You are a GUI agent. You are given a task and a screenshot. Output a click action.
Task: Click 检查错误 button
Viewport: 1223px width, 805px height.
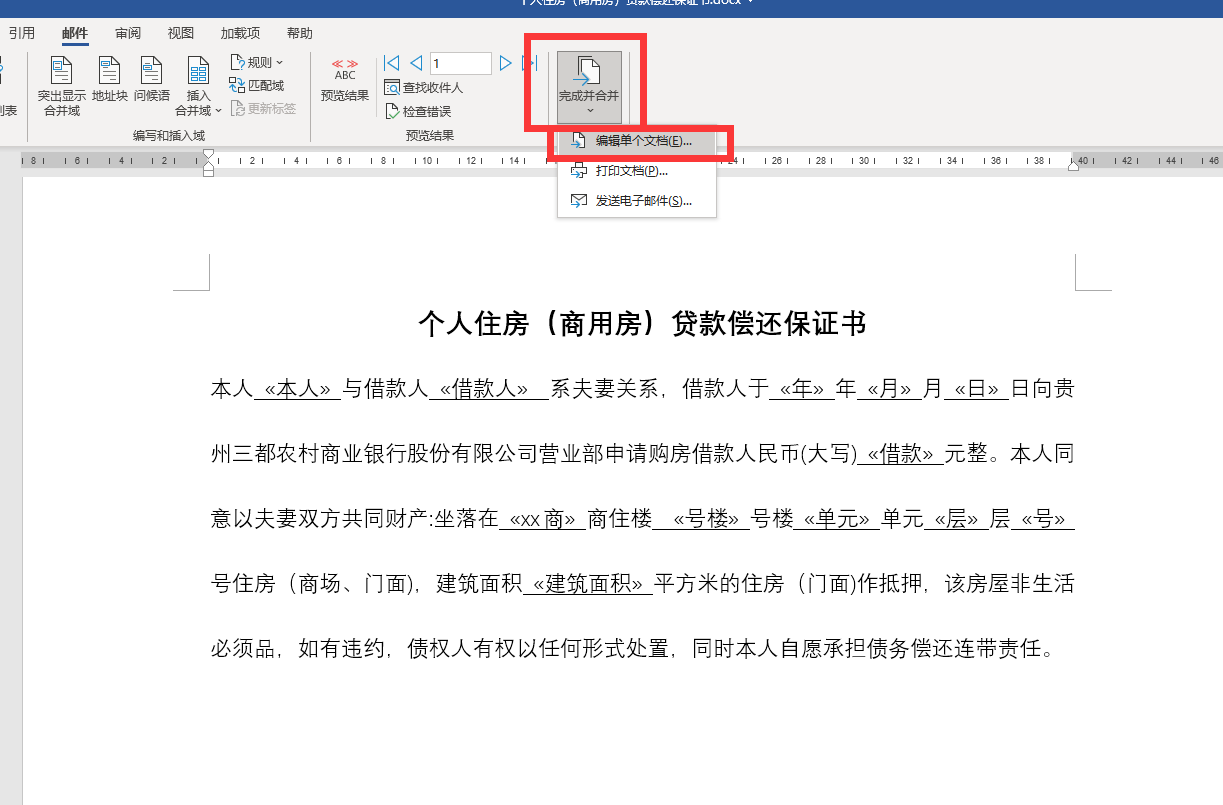[x=418, y=111]
